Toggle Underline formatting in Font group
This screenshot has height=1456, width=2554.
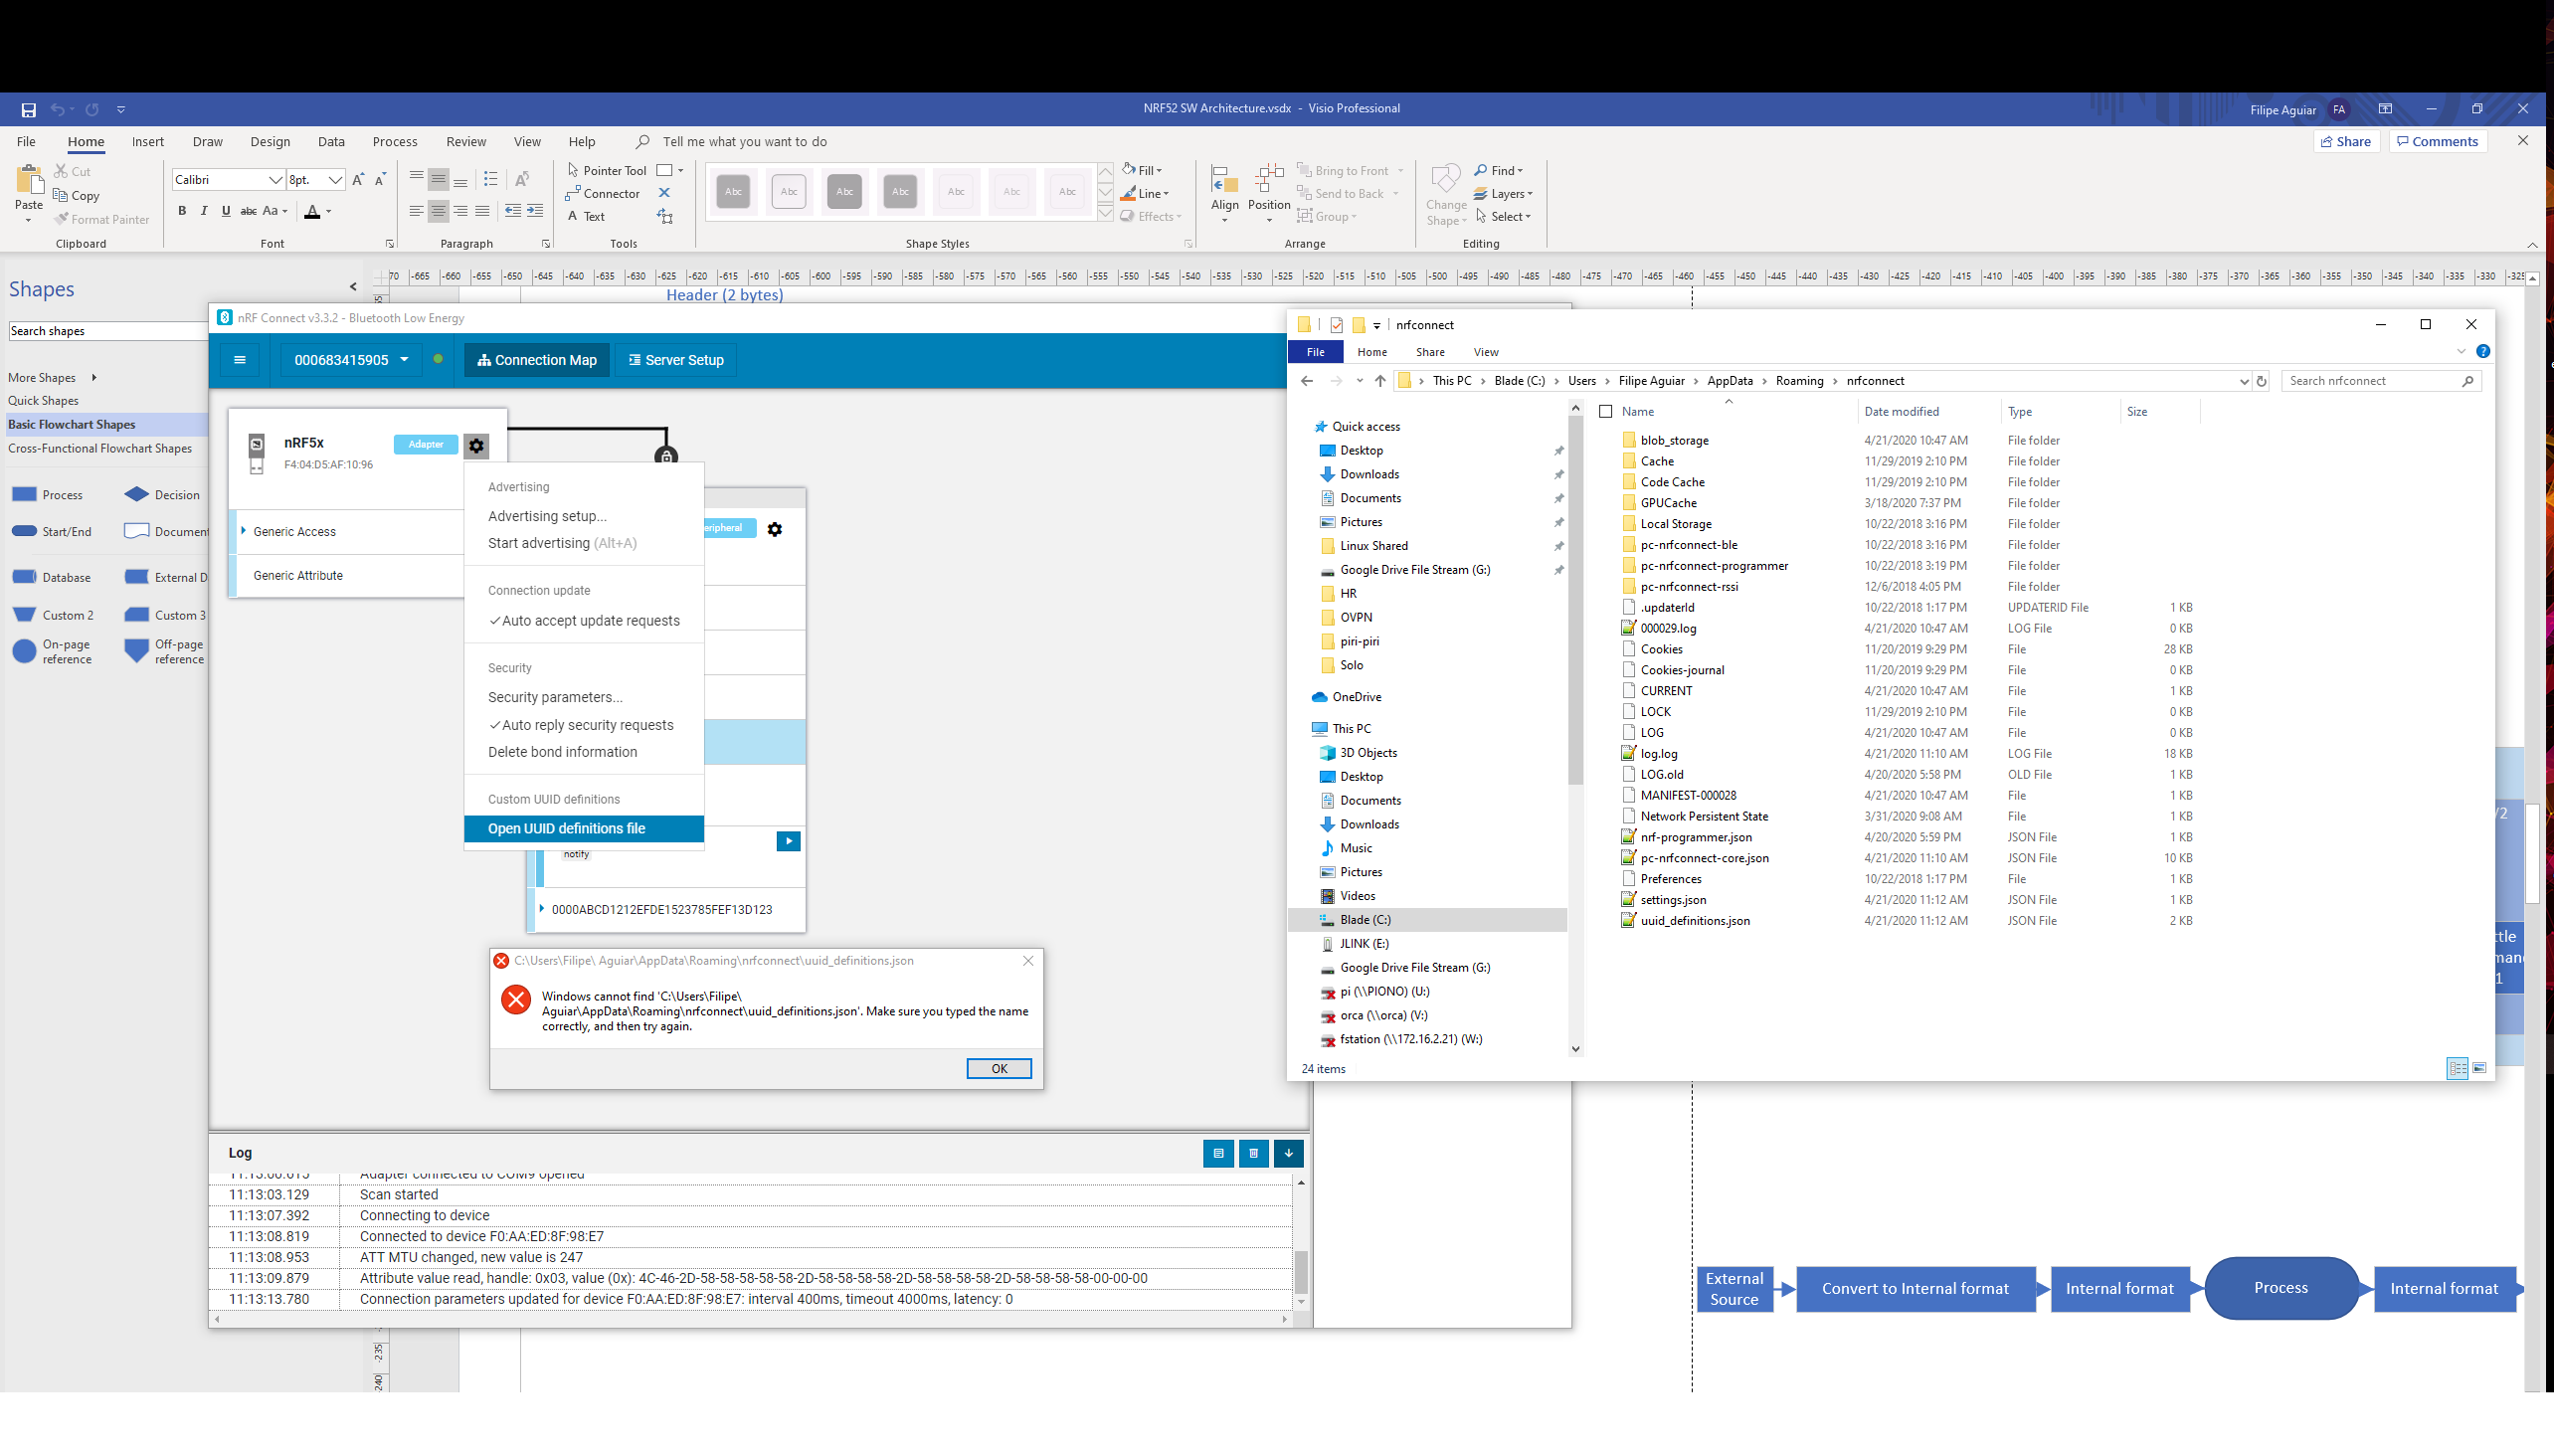click(x=226, y=211)
